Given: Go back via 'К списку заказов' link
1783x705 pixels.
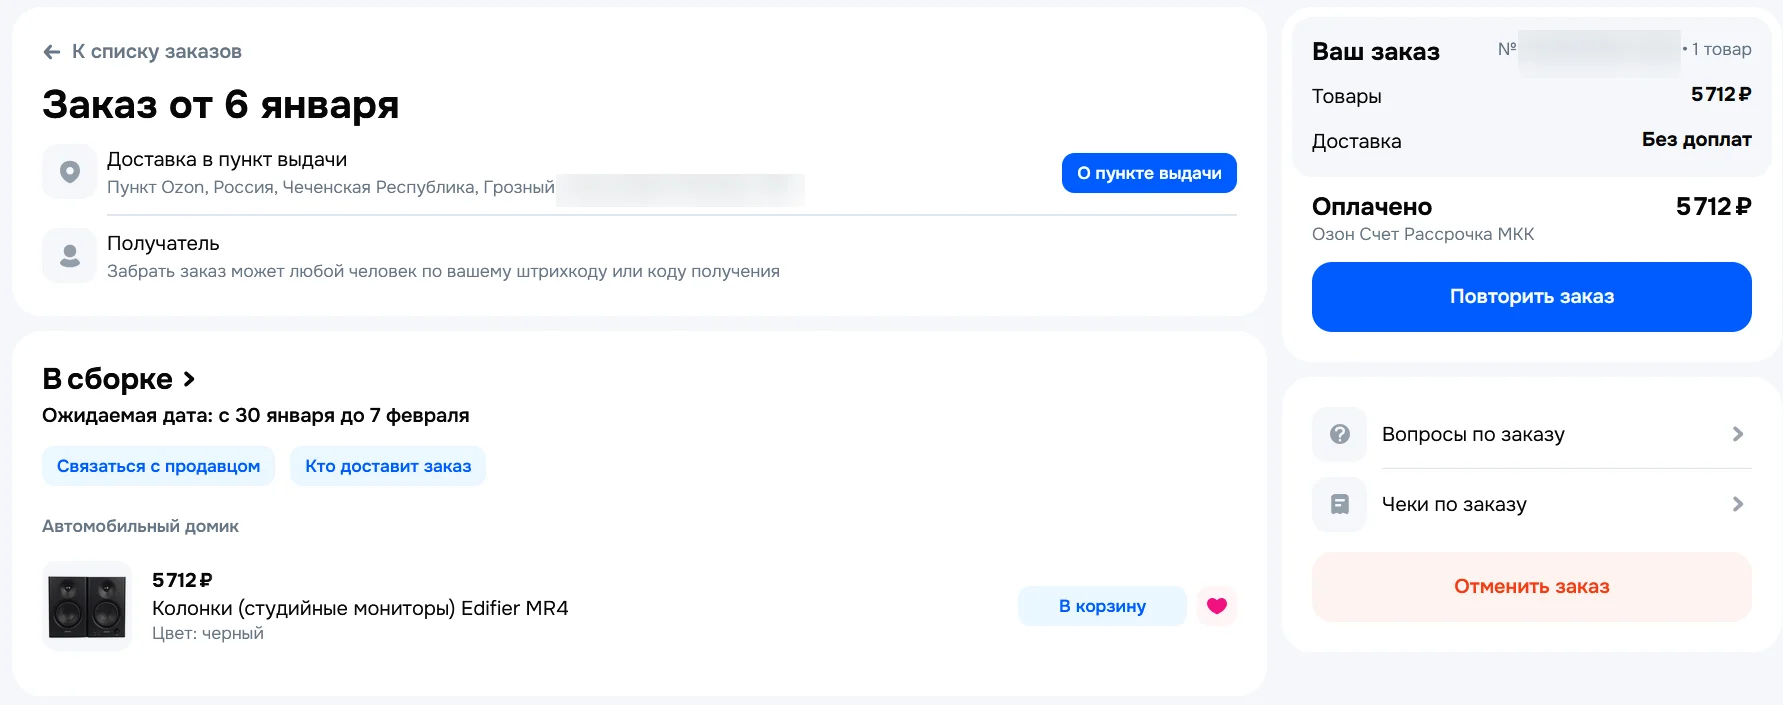Looking at the screenshot, I should (x=157, y=52).
